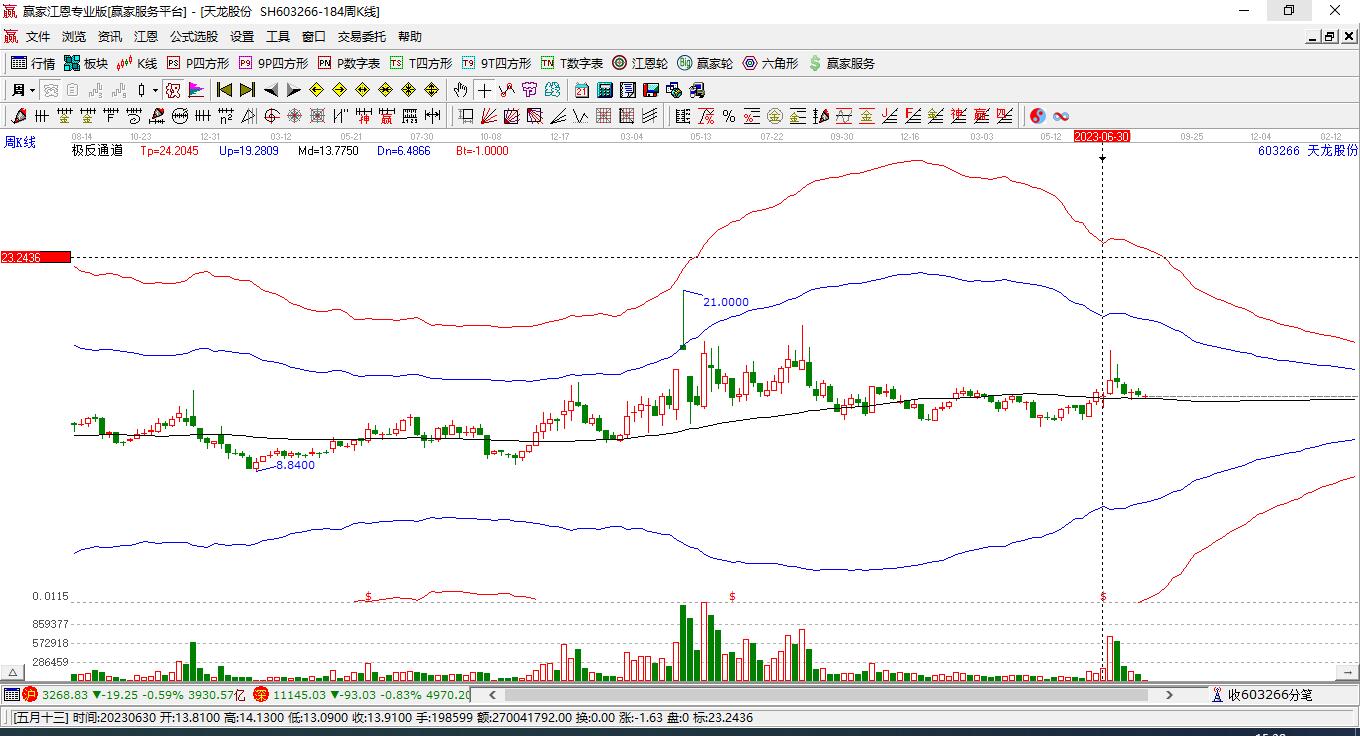Click the yellow right-arrow diamond icon

click(339, 90)
